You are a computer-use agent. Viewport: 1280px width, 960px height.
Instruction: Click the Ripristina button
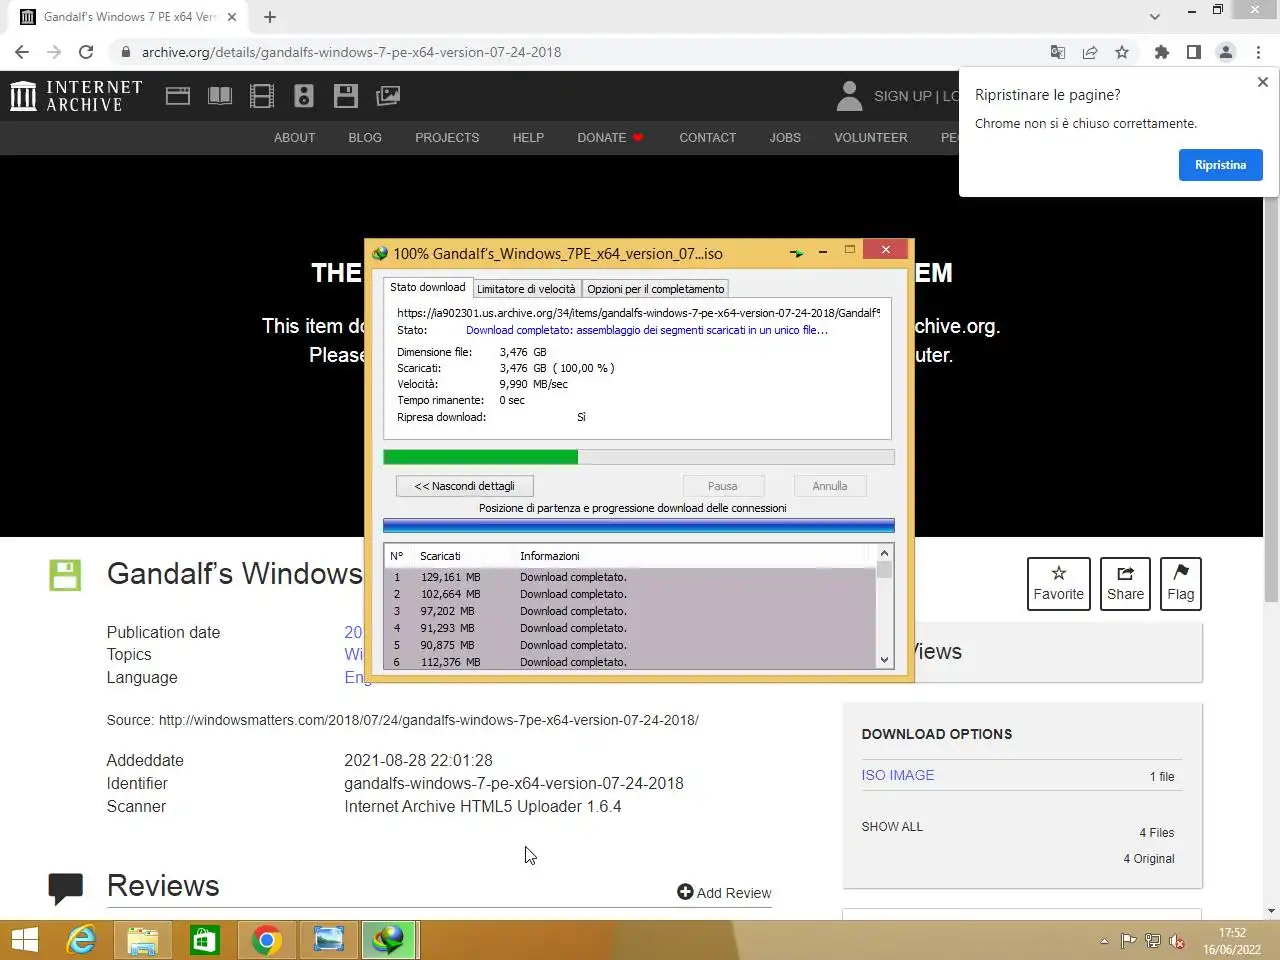(1221, 165)
